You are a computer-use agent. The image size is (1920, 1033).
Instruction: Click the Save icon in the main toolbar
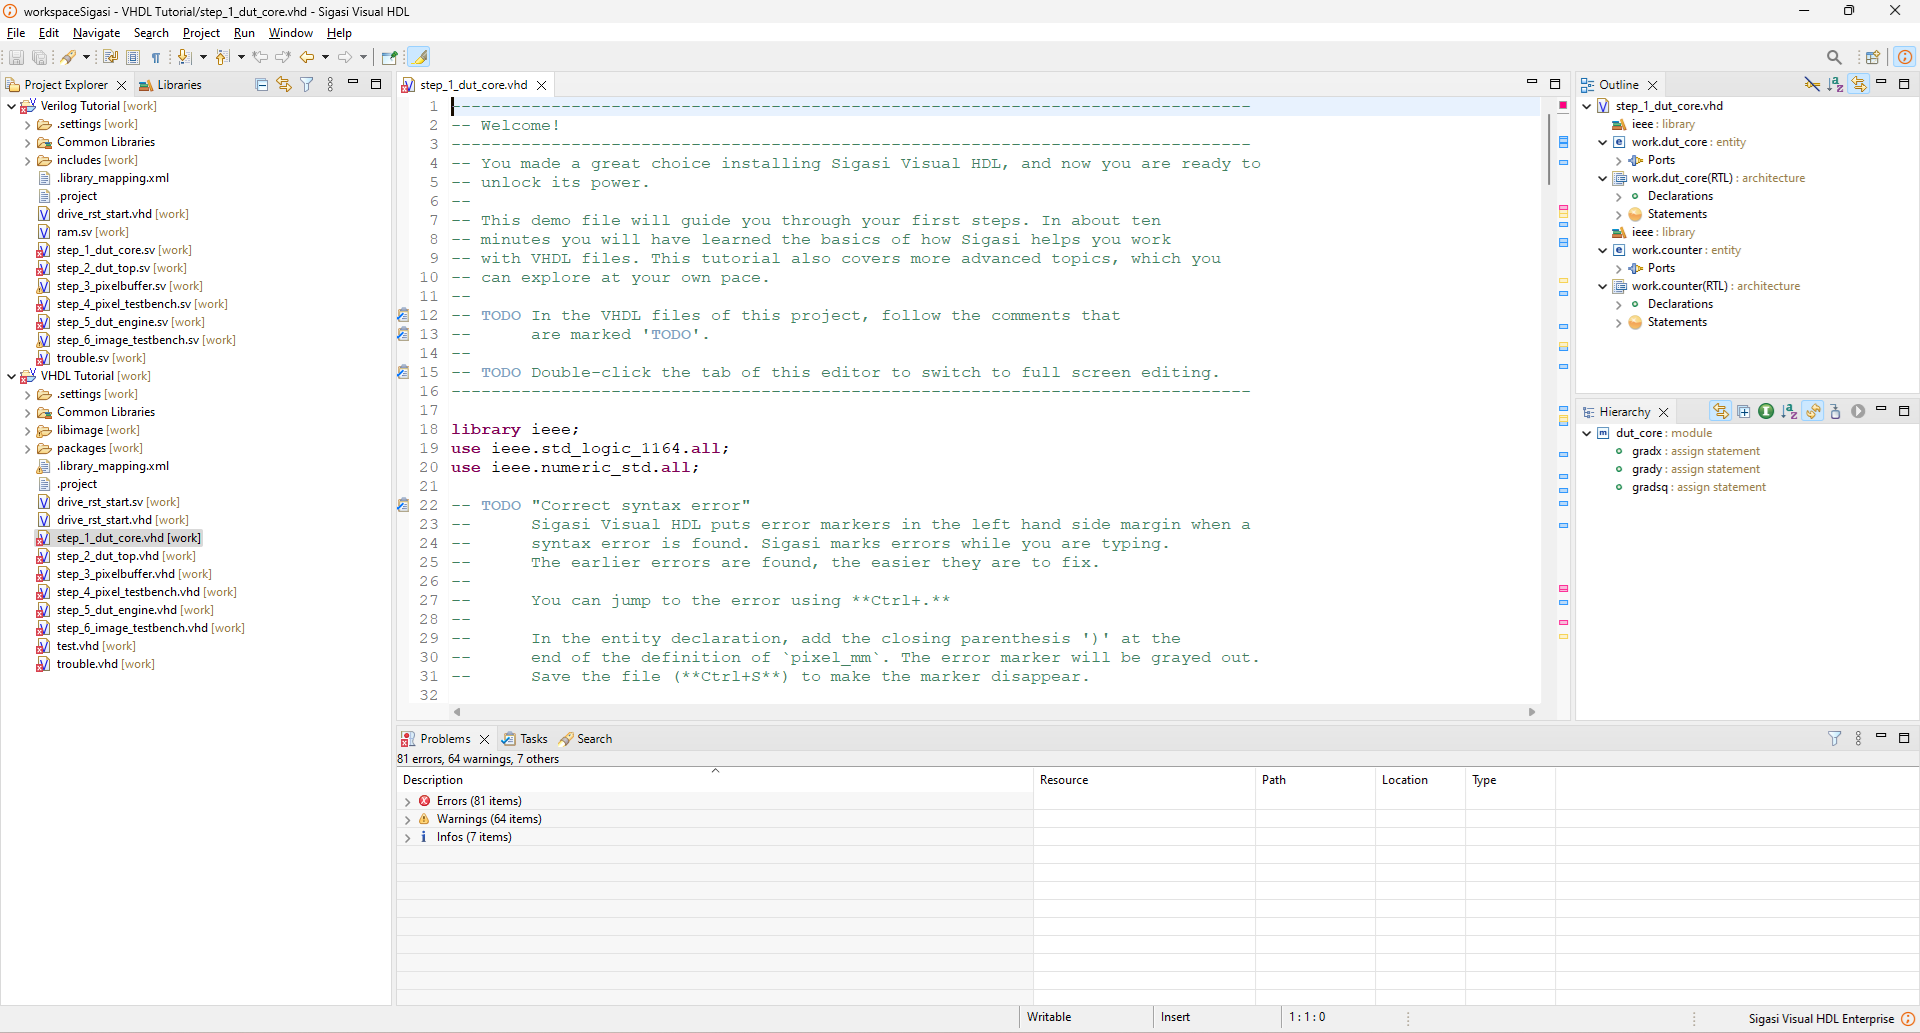click(16, 58)
